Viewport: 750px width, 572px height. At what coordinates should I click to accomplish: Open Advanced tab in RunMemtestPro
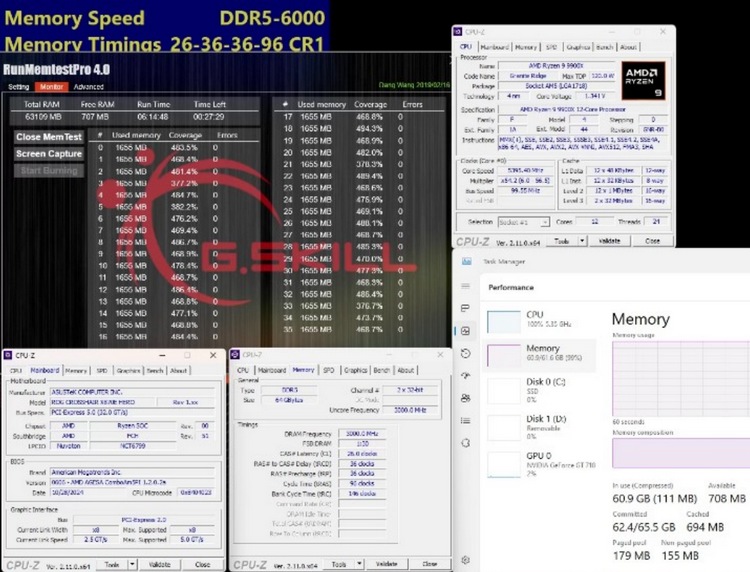coord(88,87)
